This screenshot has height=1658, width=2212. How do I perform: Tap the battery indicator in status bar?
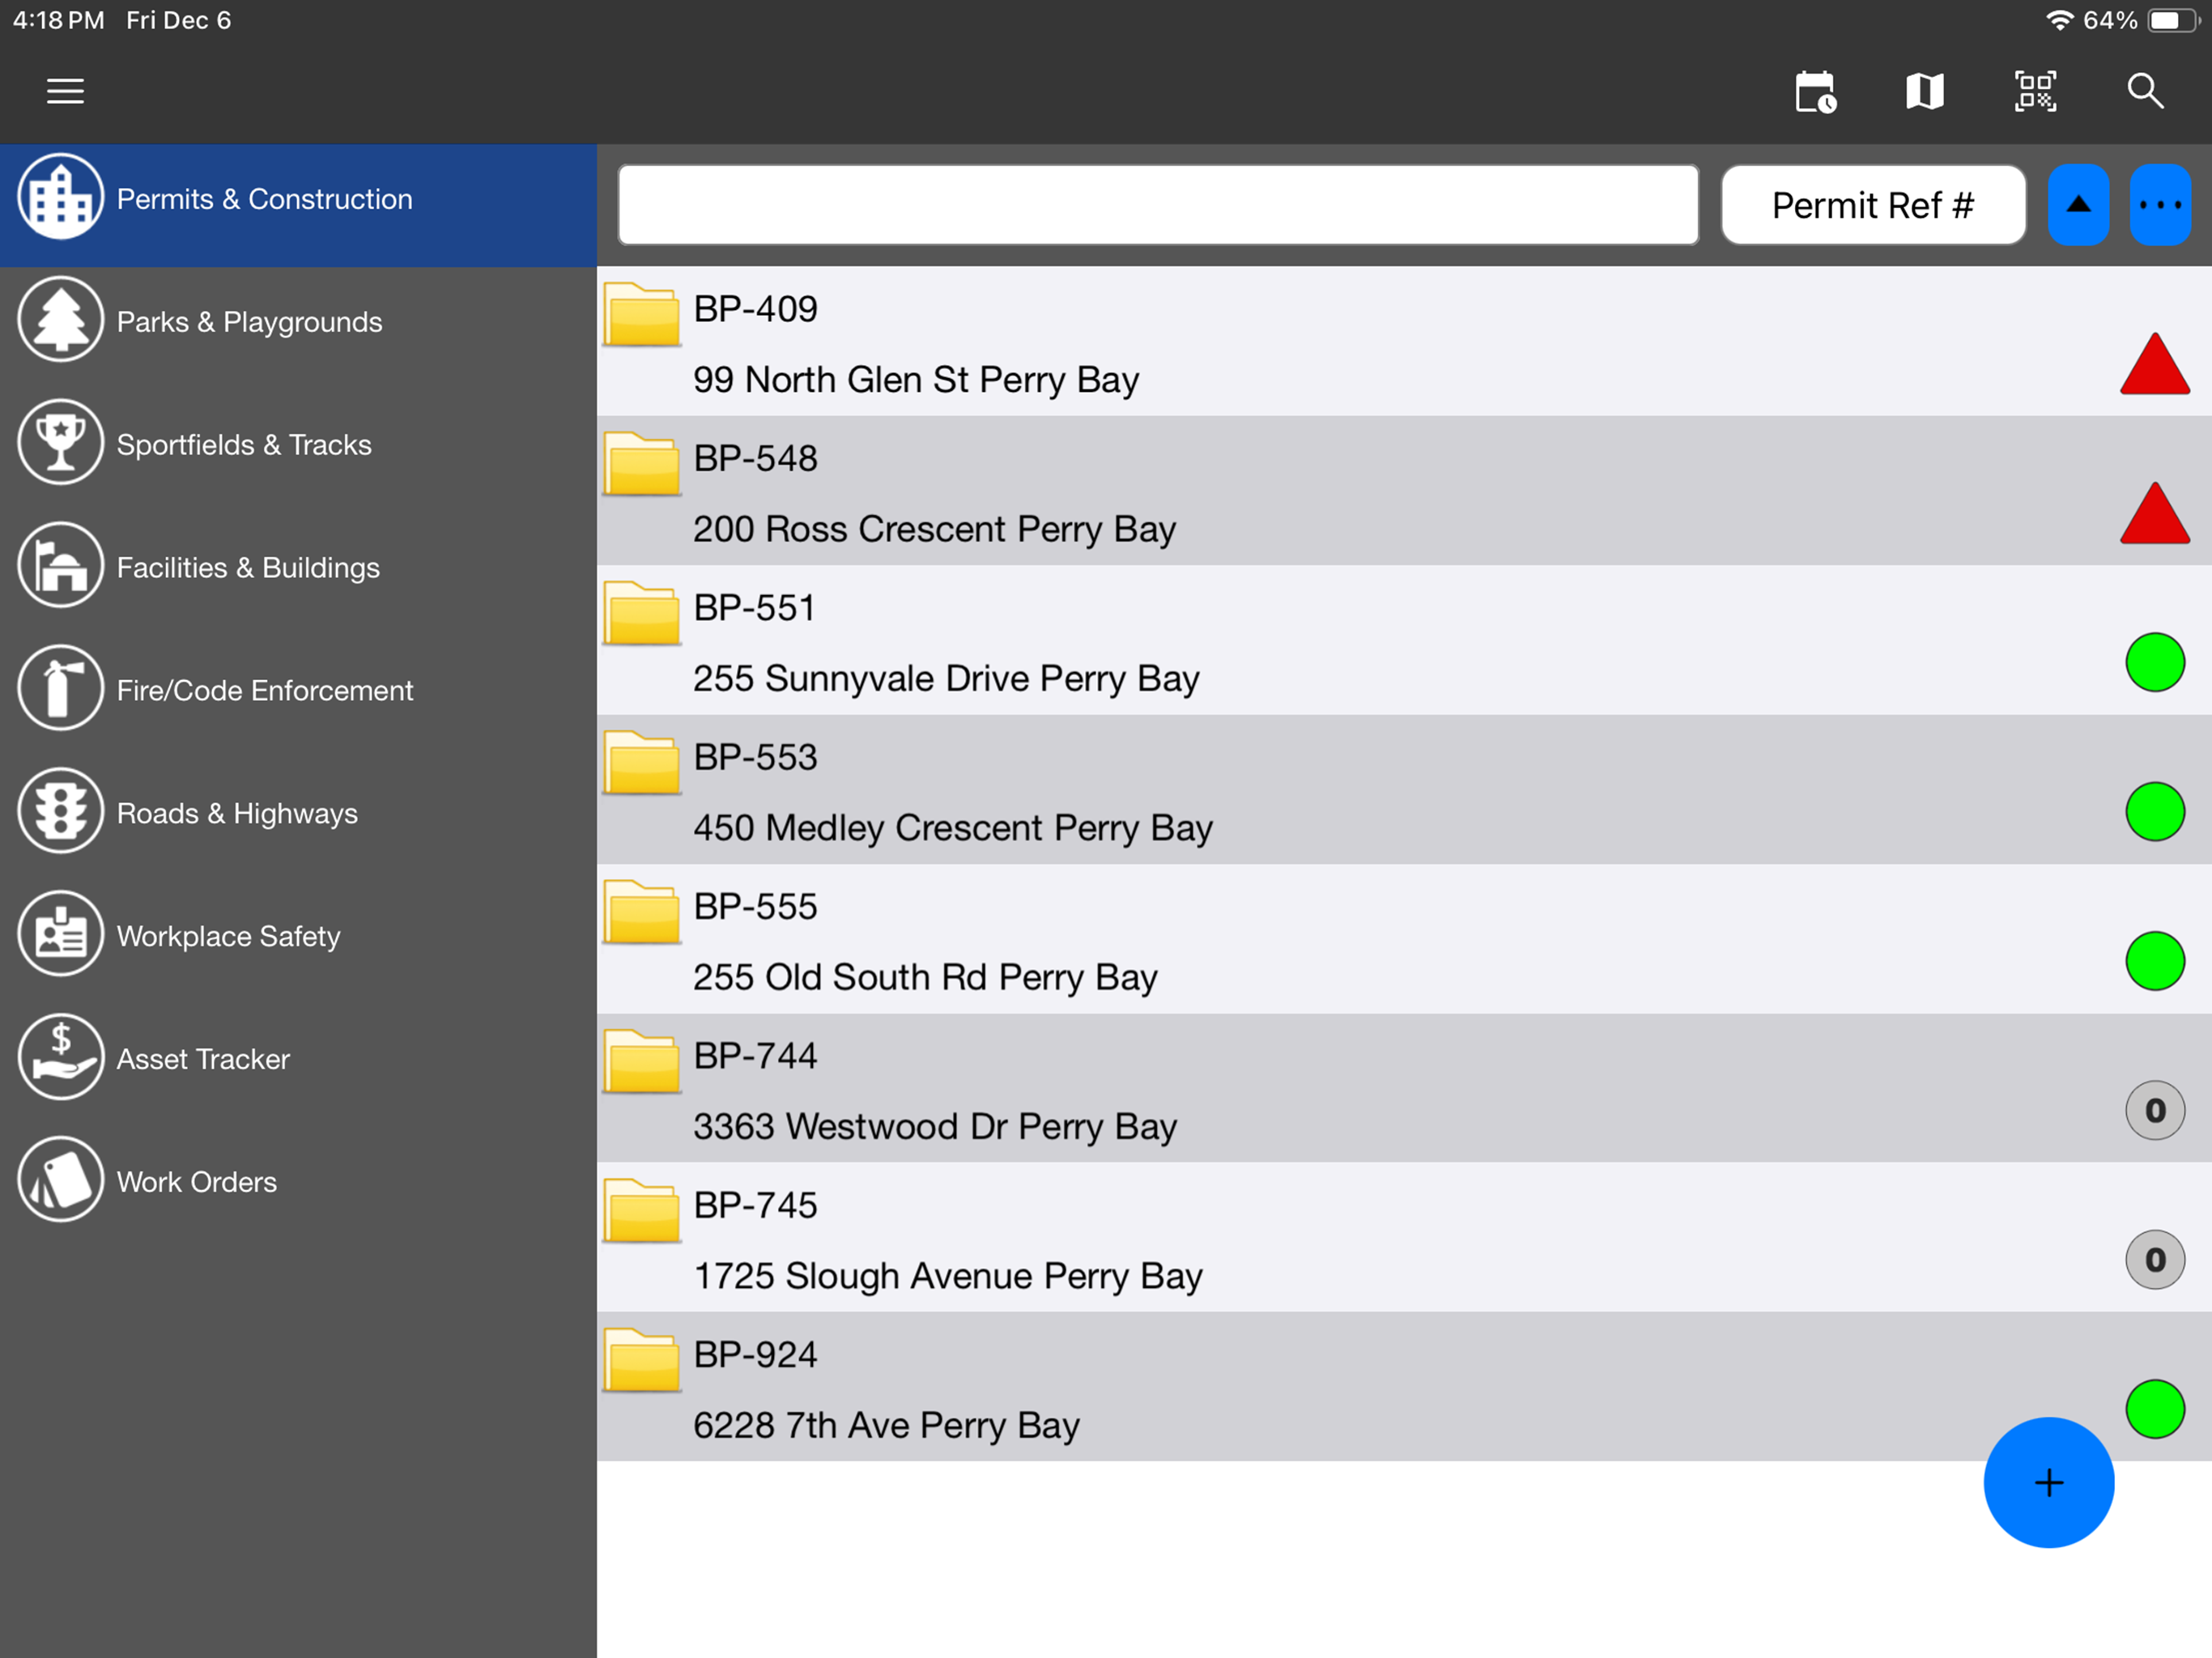tap(2172, 20)
